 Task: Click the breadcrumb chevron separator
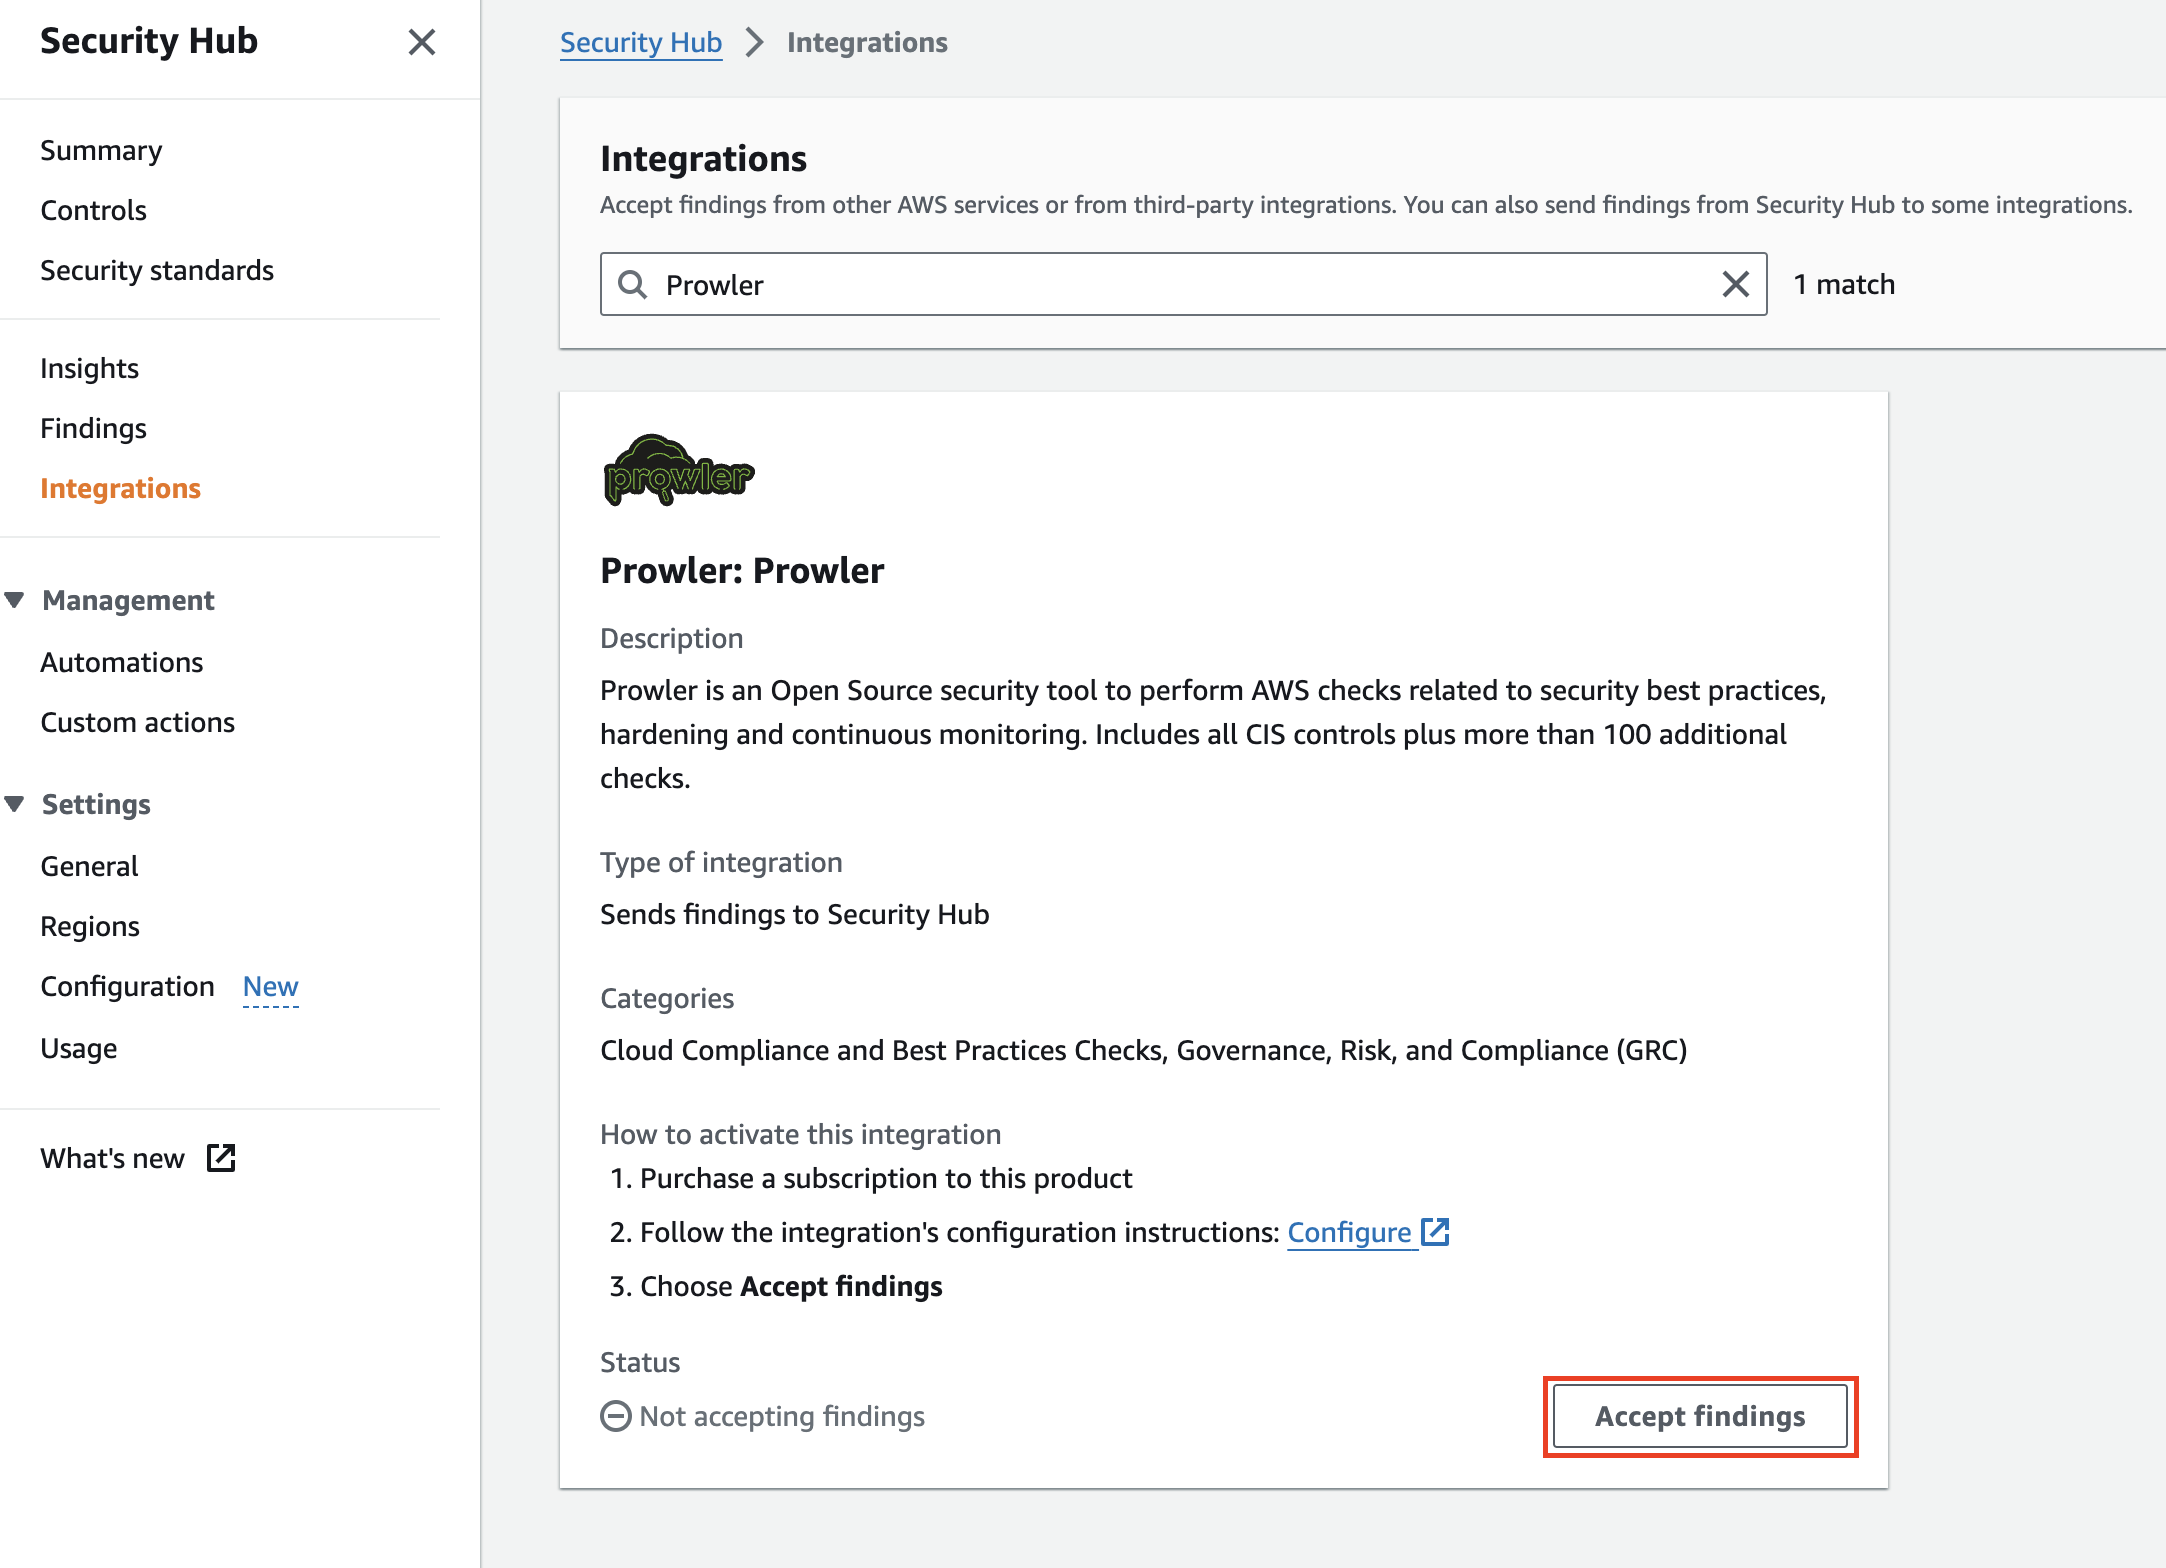click(755, 42)
